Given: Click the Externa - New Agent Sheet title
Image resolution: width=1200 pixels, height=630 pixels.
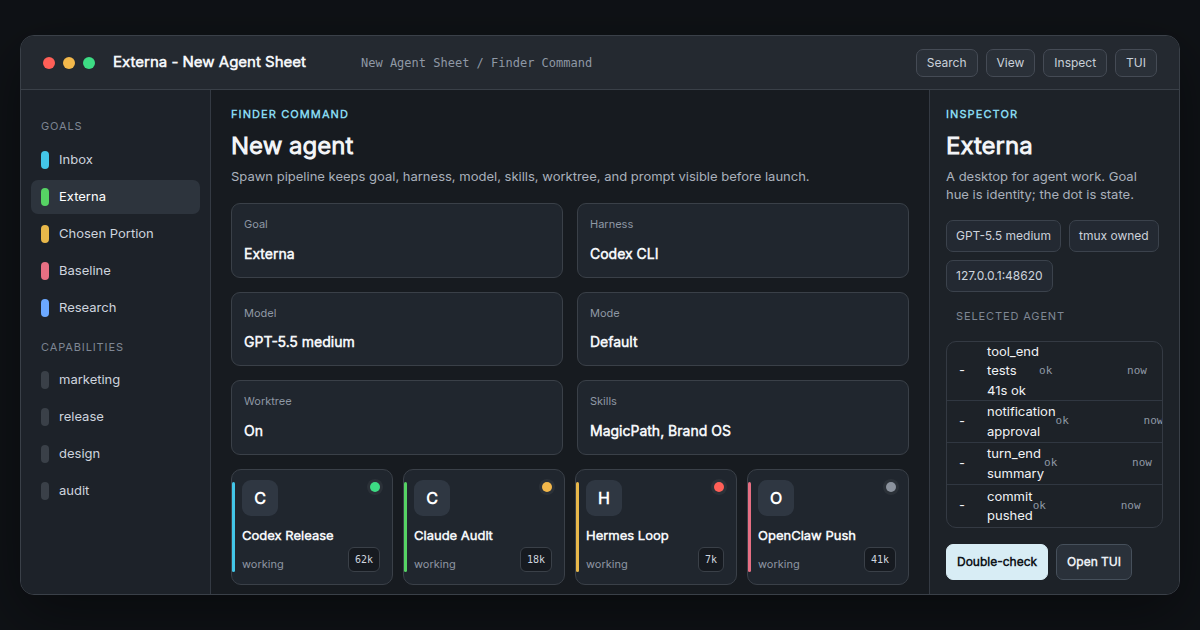Looking at the screenshot, I should (210, 62).
